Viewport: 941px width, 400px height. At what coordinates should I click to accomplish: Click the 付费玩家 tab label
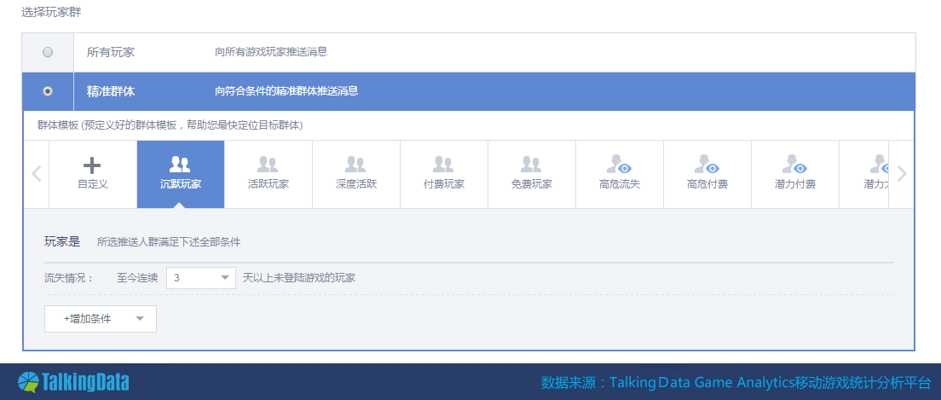[x=443, y=184]
